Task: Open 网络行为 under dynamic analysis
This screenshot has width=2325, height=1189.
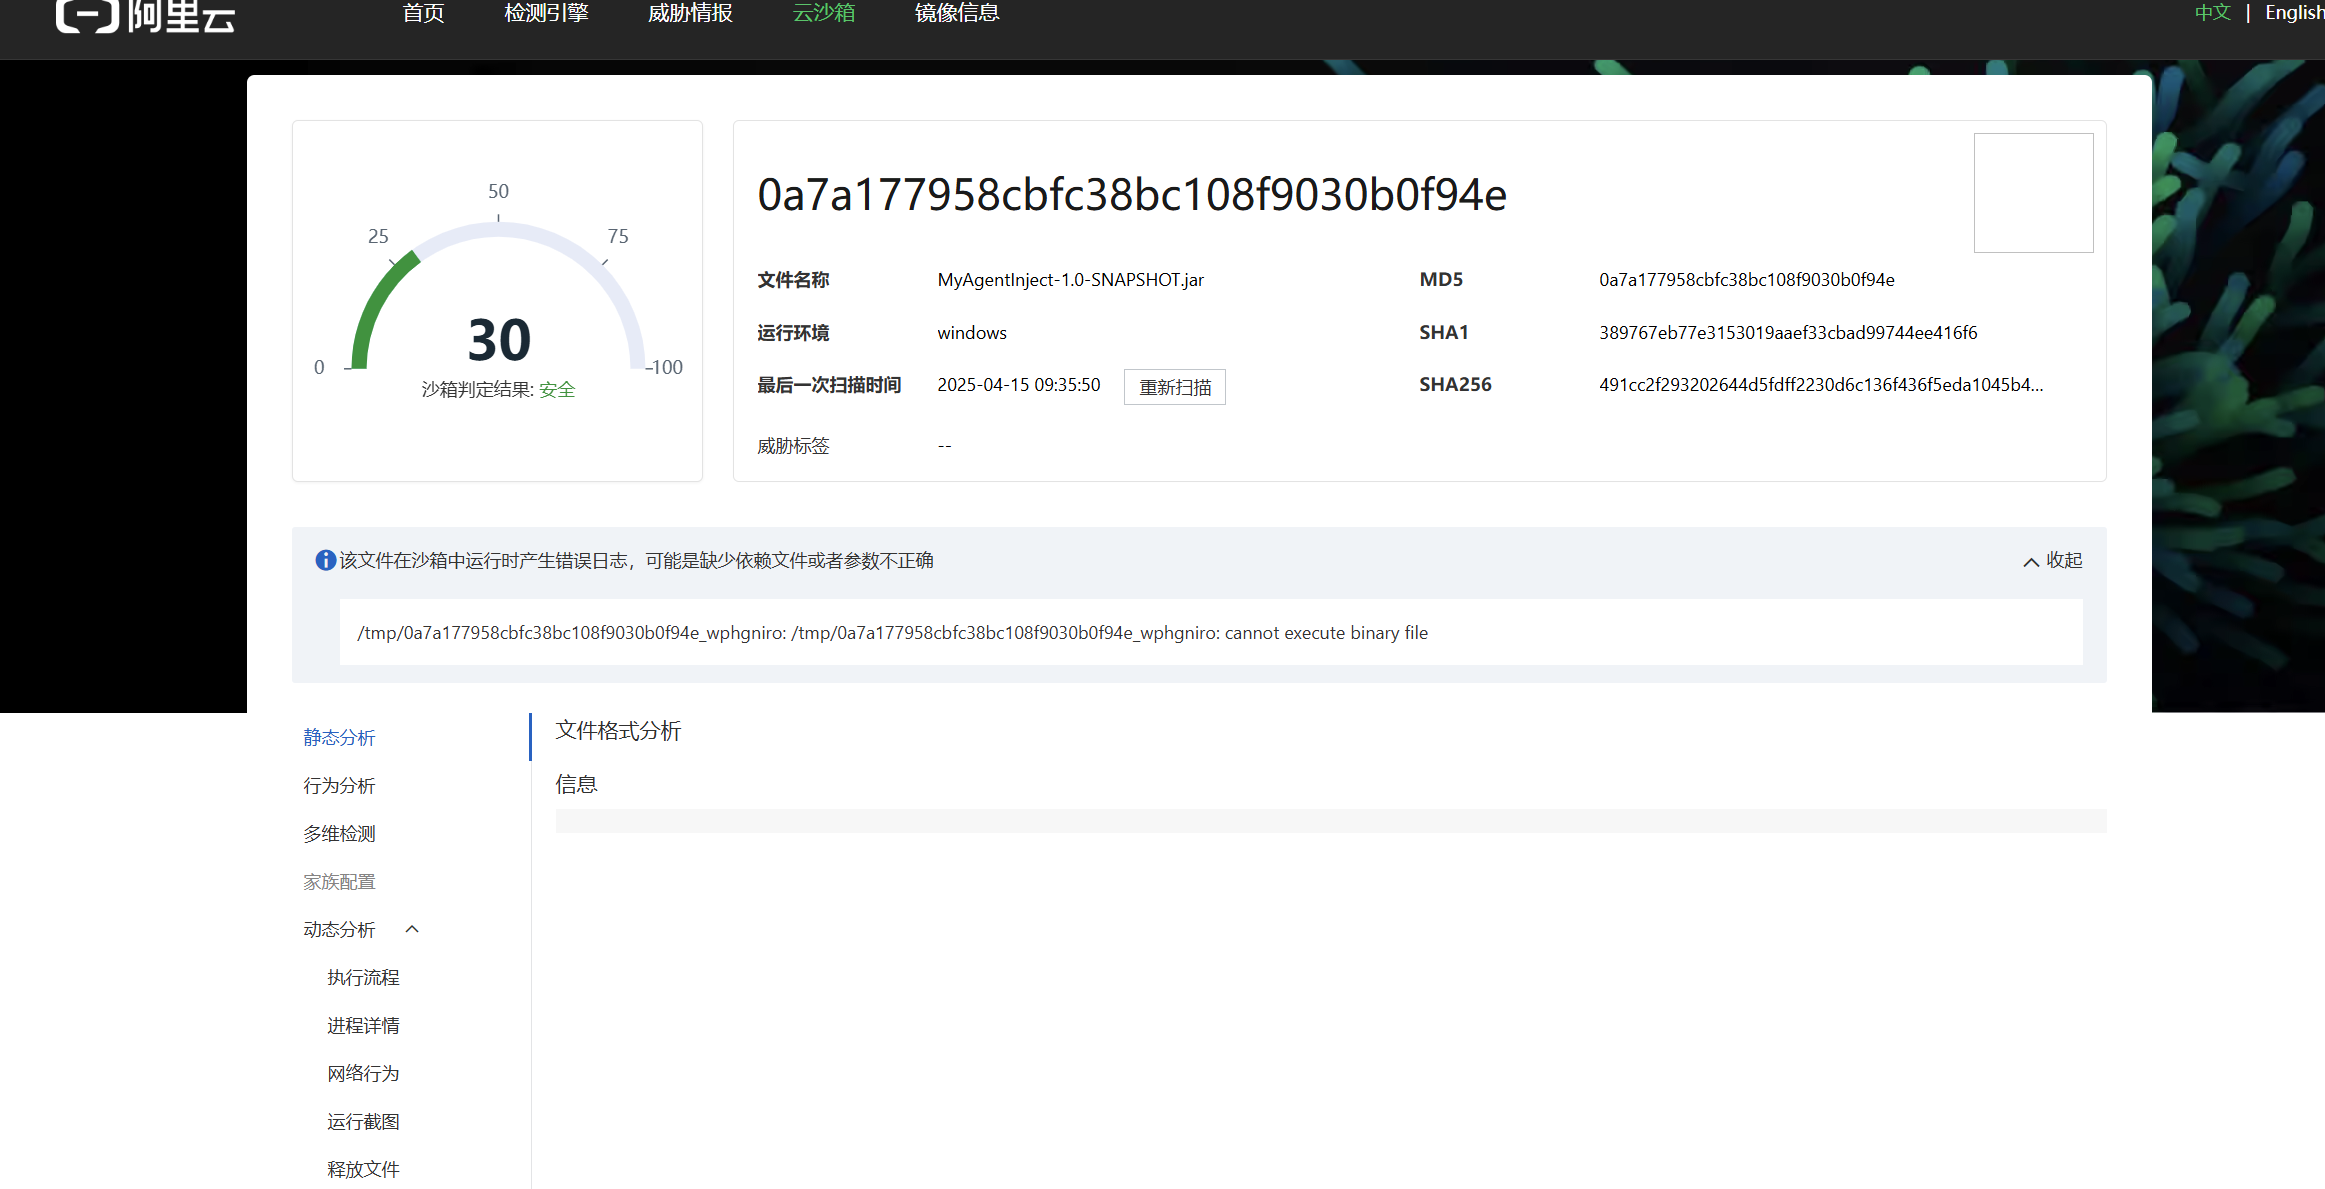Action: point(363,1073)
